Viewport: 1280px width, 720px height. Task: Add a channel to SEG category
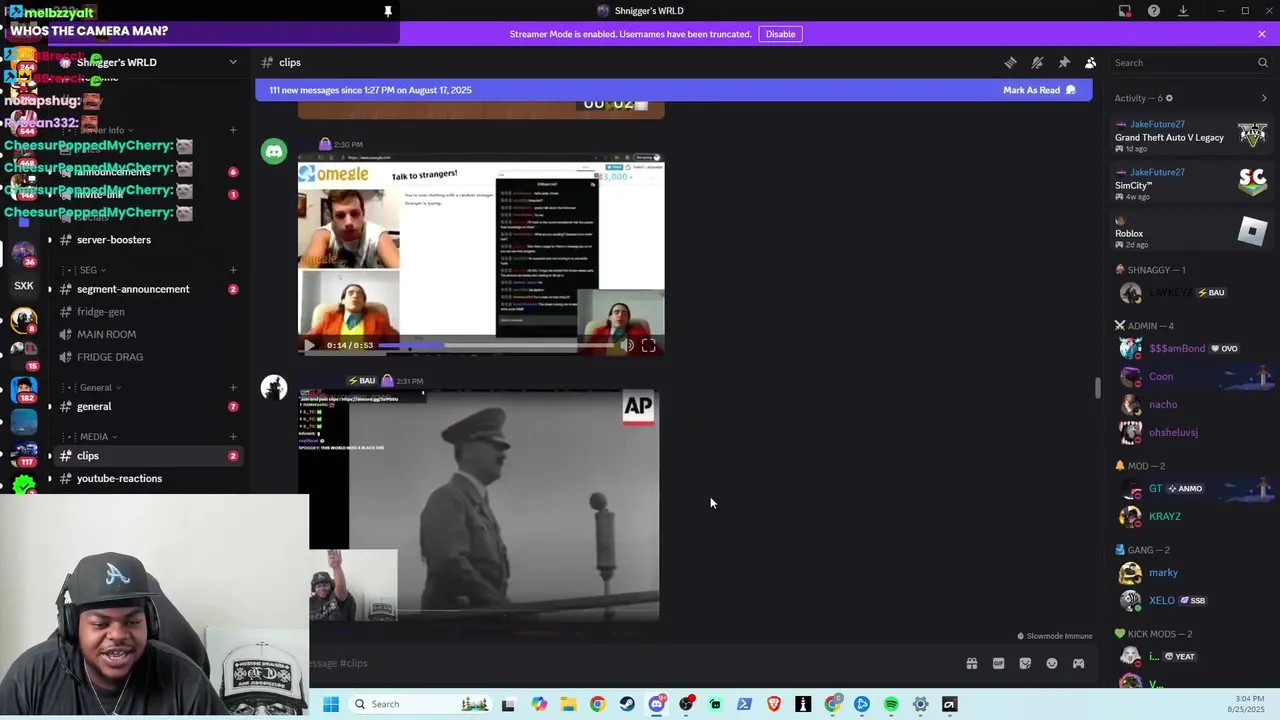[233, 270]
